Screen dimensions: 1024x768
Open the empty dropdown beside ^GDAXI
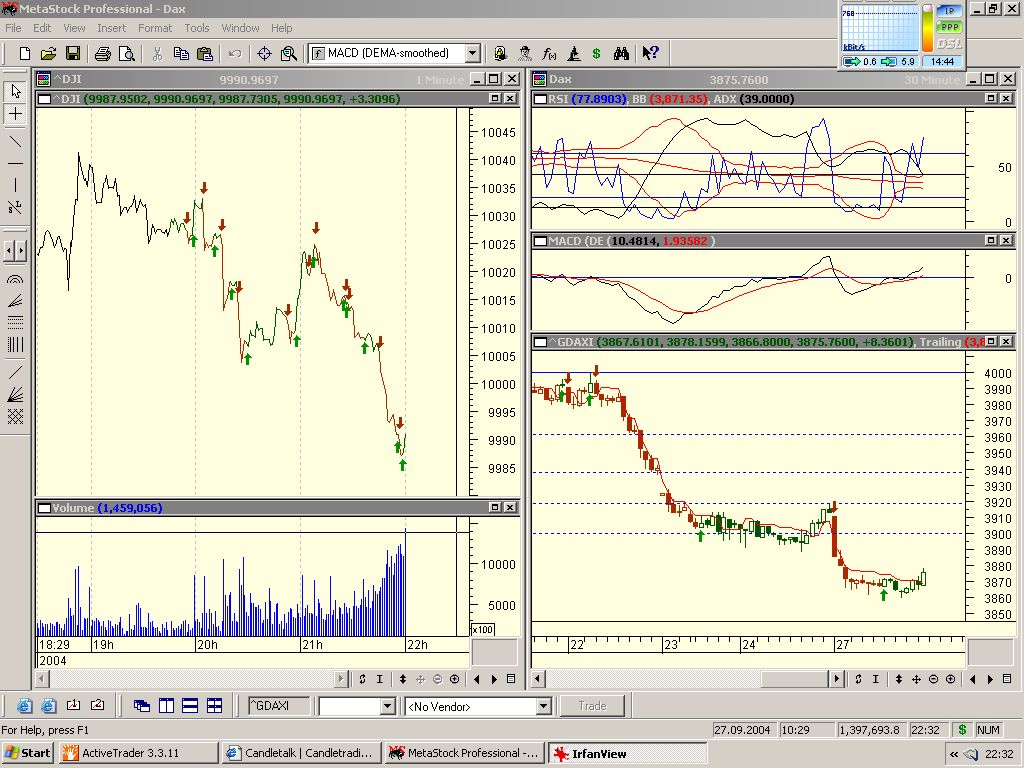(x=387, y=707)
